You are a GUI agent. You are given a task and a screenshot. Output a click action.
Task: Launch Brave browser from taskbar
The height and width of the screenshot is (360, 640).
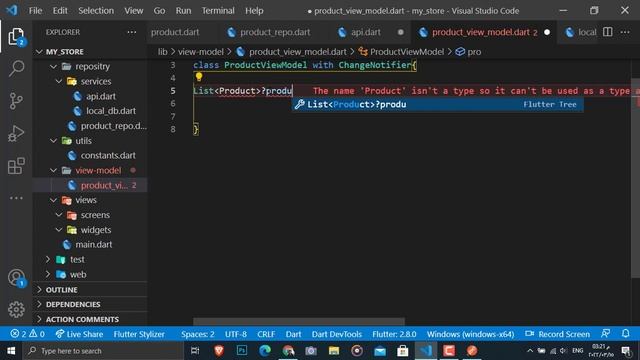[x=219, y=351]
